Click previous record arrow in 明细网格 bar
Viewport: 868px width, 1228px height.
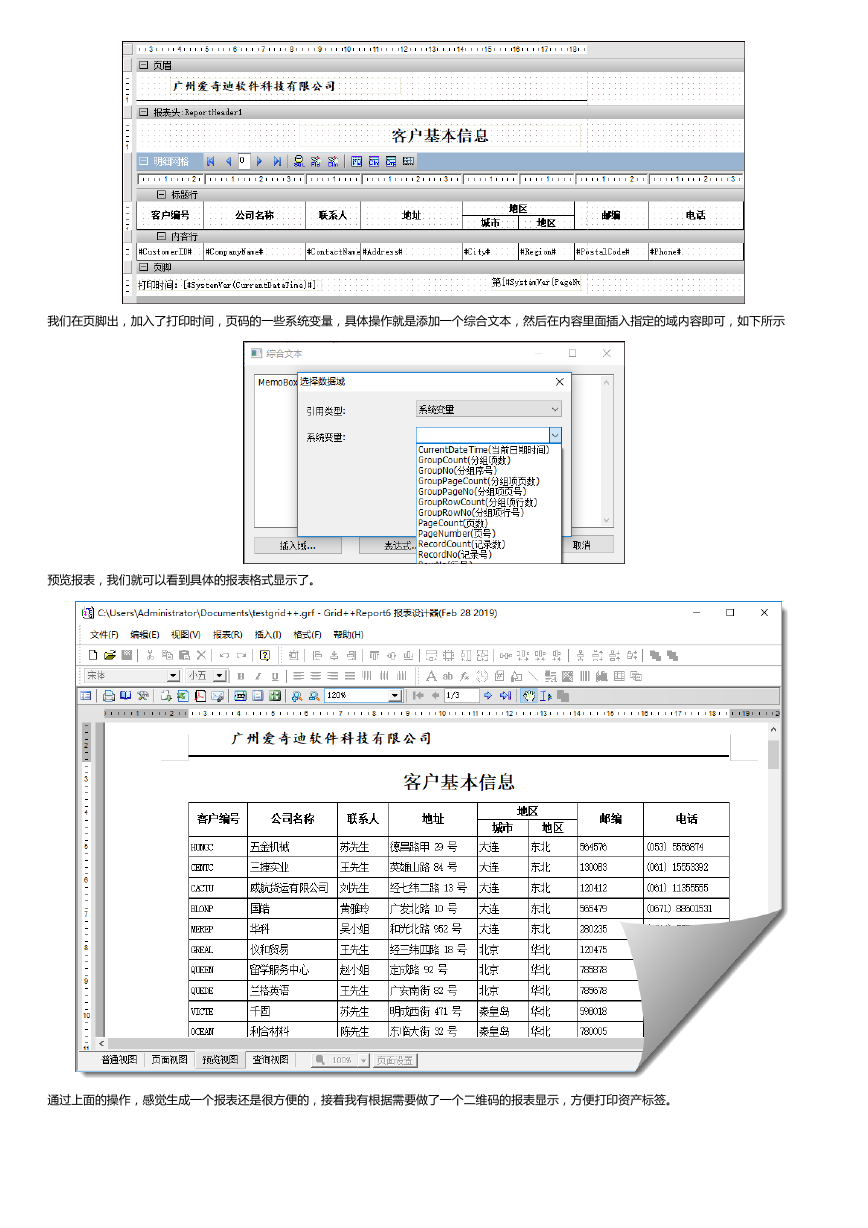point(228,160)
